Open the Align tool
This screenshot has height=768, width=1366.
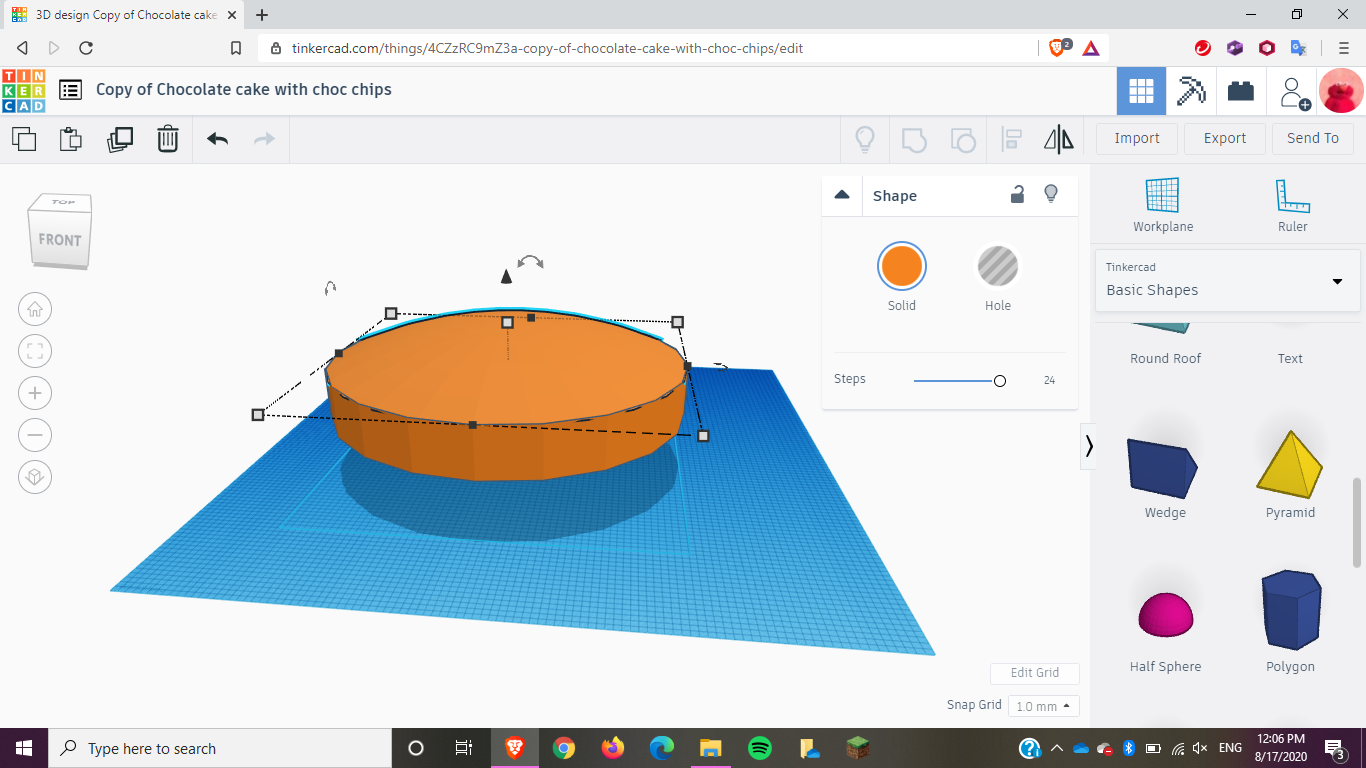pos(1012,139)
